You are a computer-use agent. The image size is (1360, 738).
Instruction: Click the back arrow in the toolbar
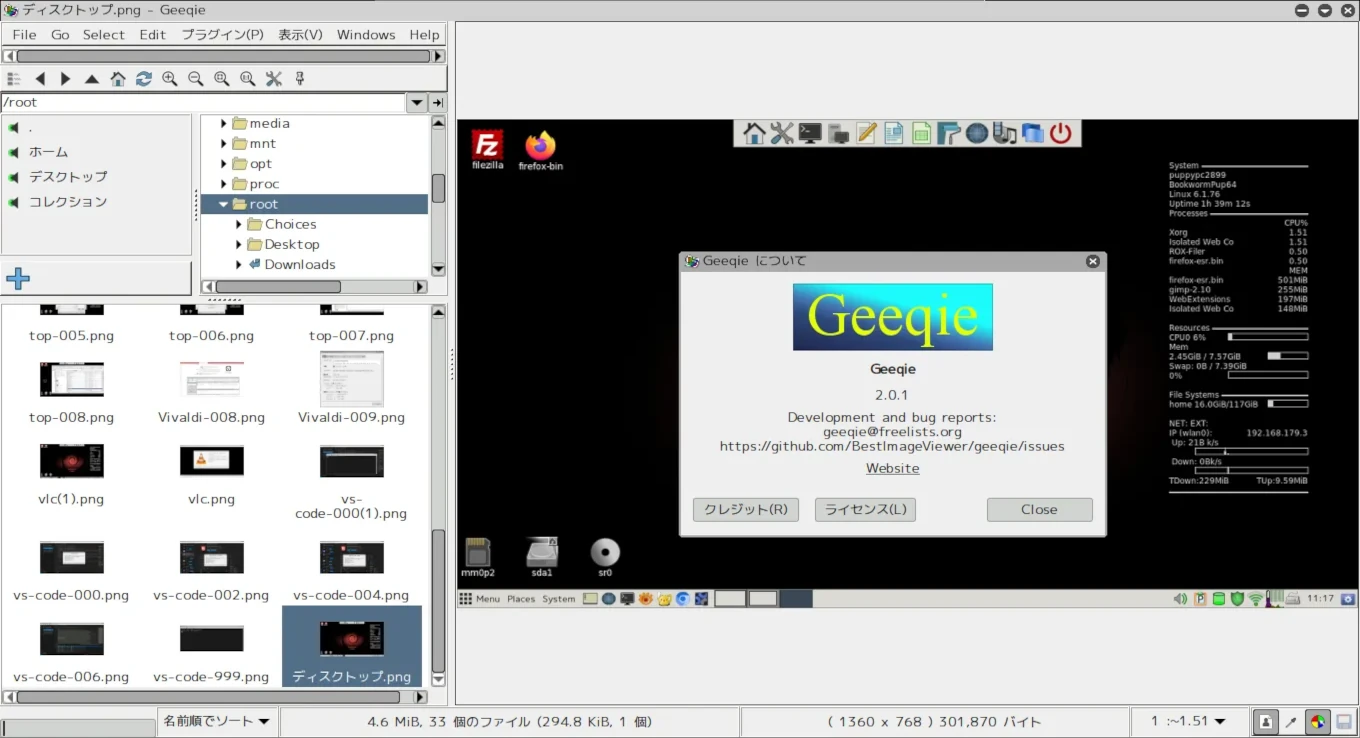click(40, 79)
